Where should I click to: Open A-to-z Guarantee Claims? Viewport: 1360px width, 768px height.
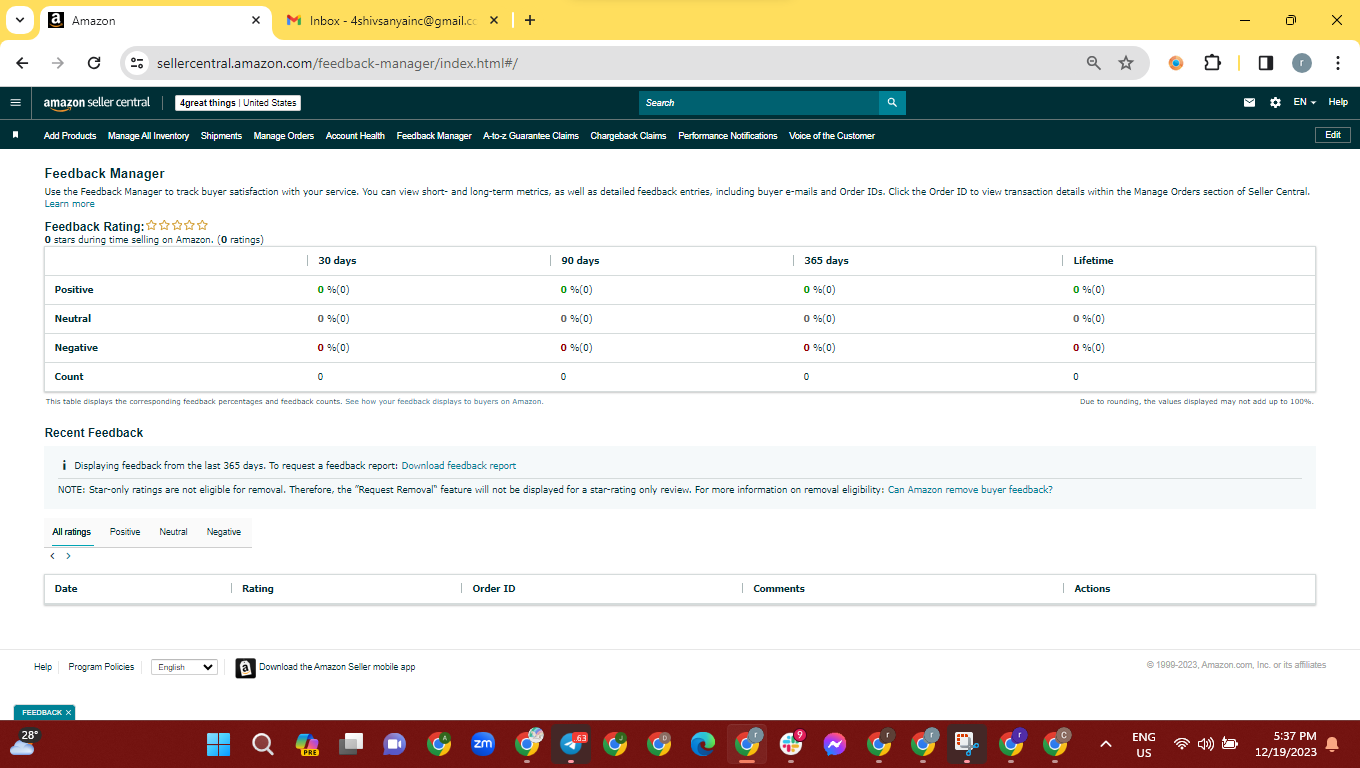(x=531, y=136)
